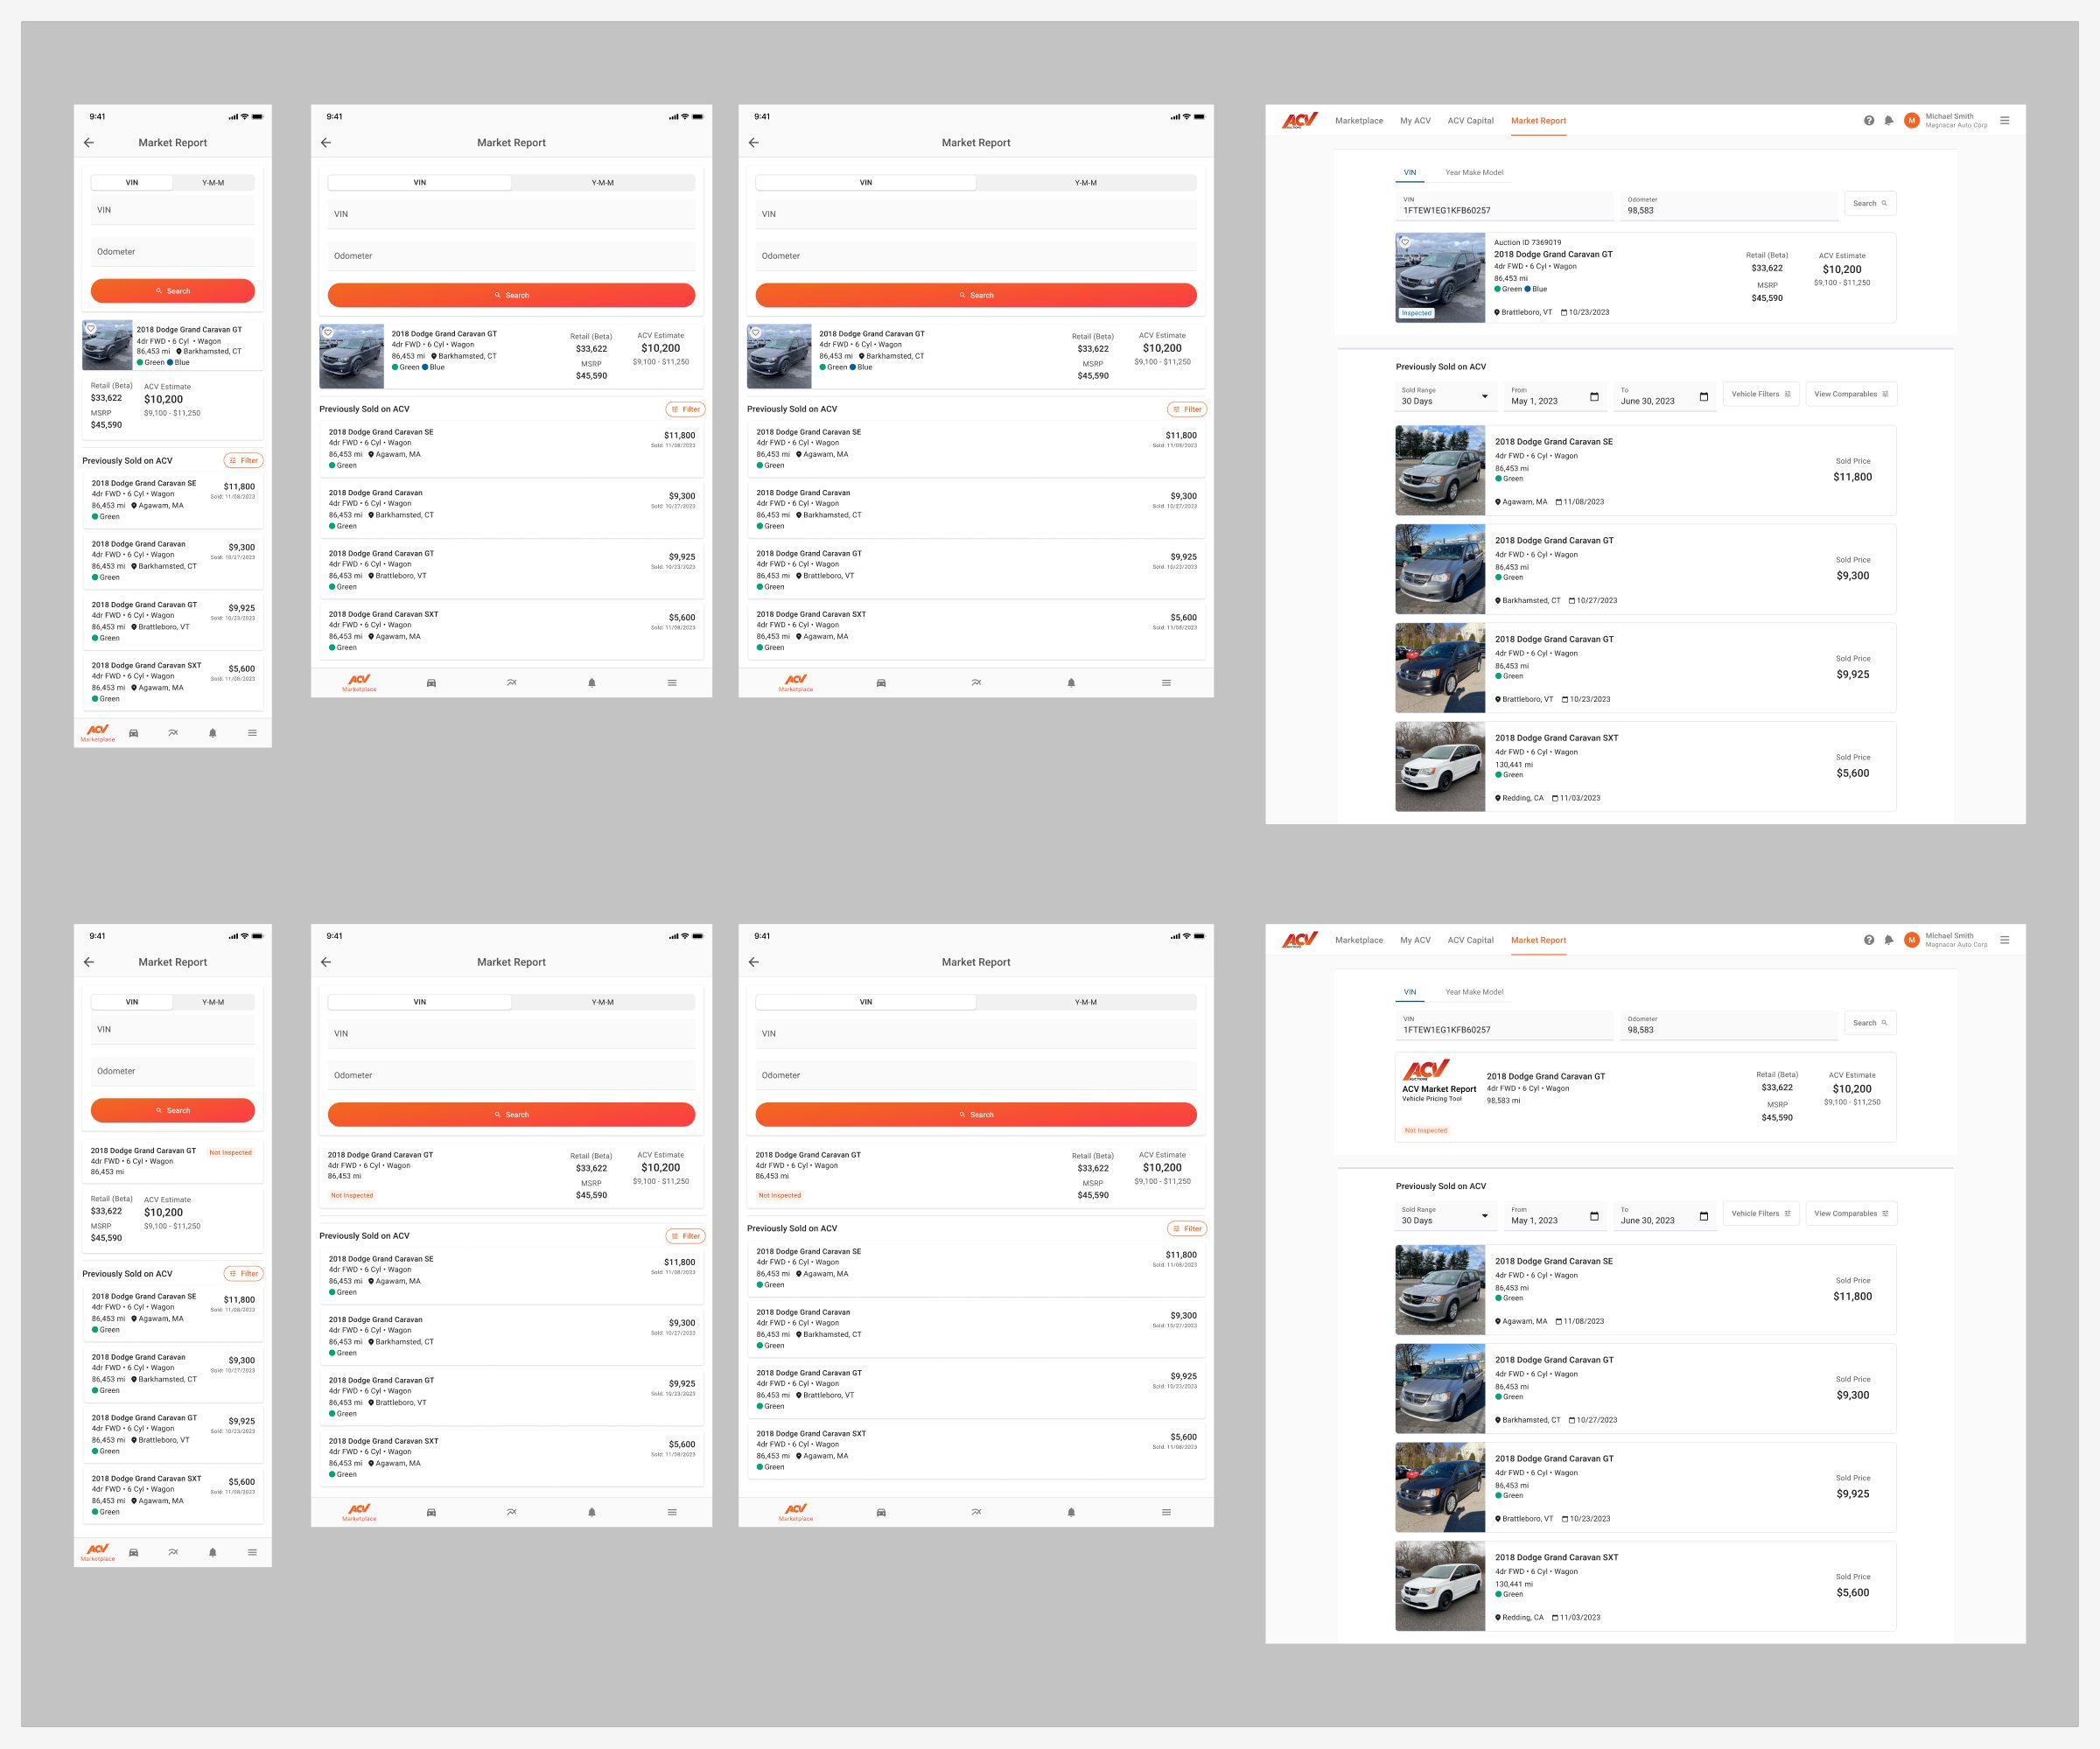Image resolution: width=2100 pixels, height=1749 pixels.
Task: Open My ACV nav item in top desktop mockup
Action: tap(1415, 121)
